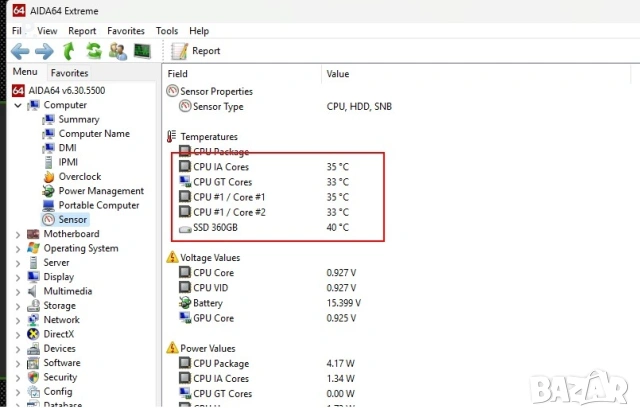Open the Tools menu
Viewport: 640px width, 417px height.
coord(167,31)
